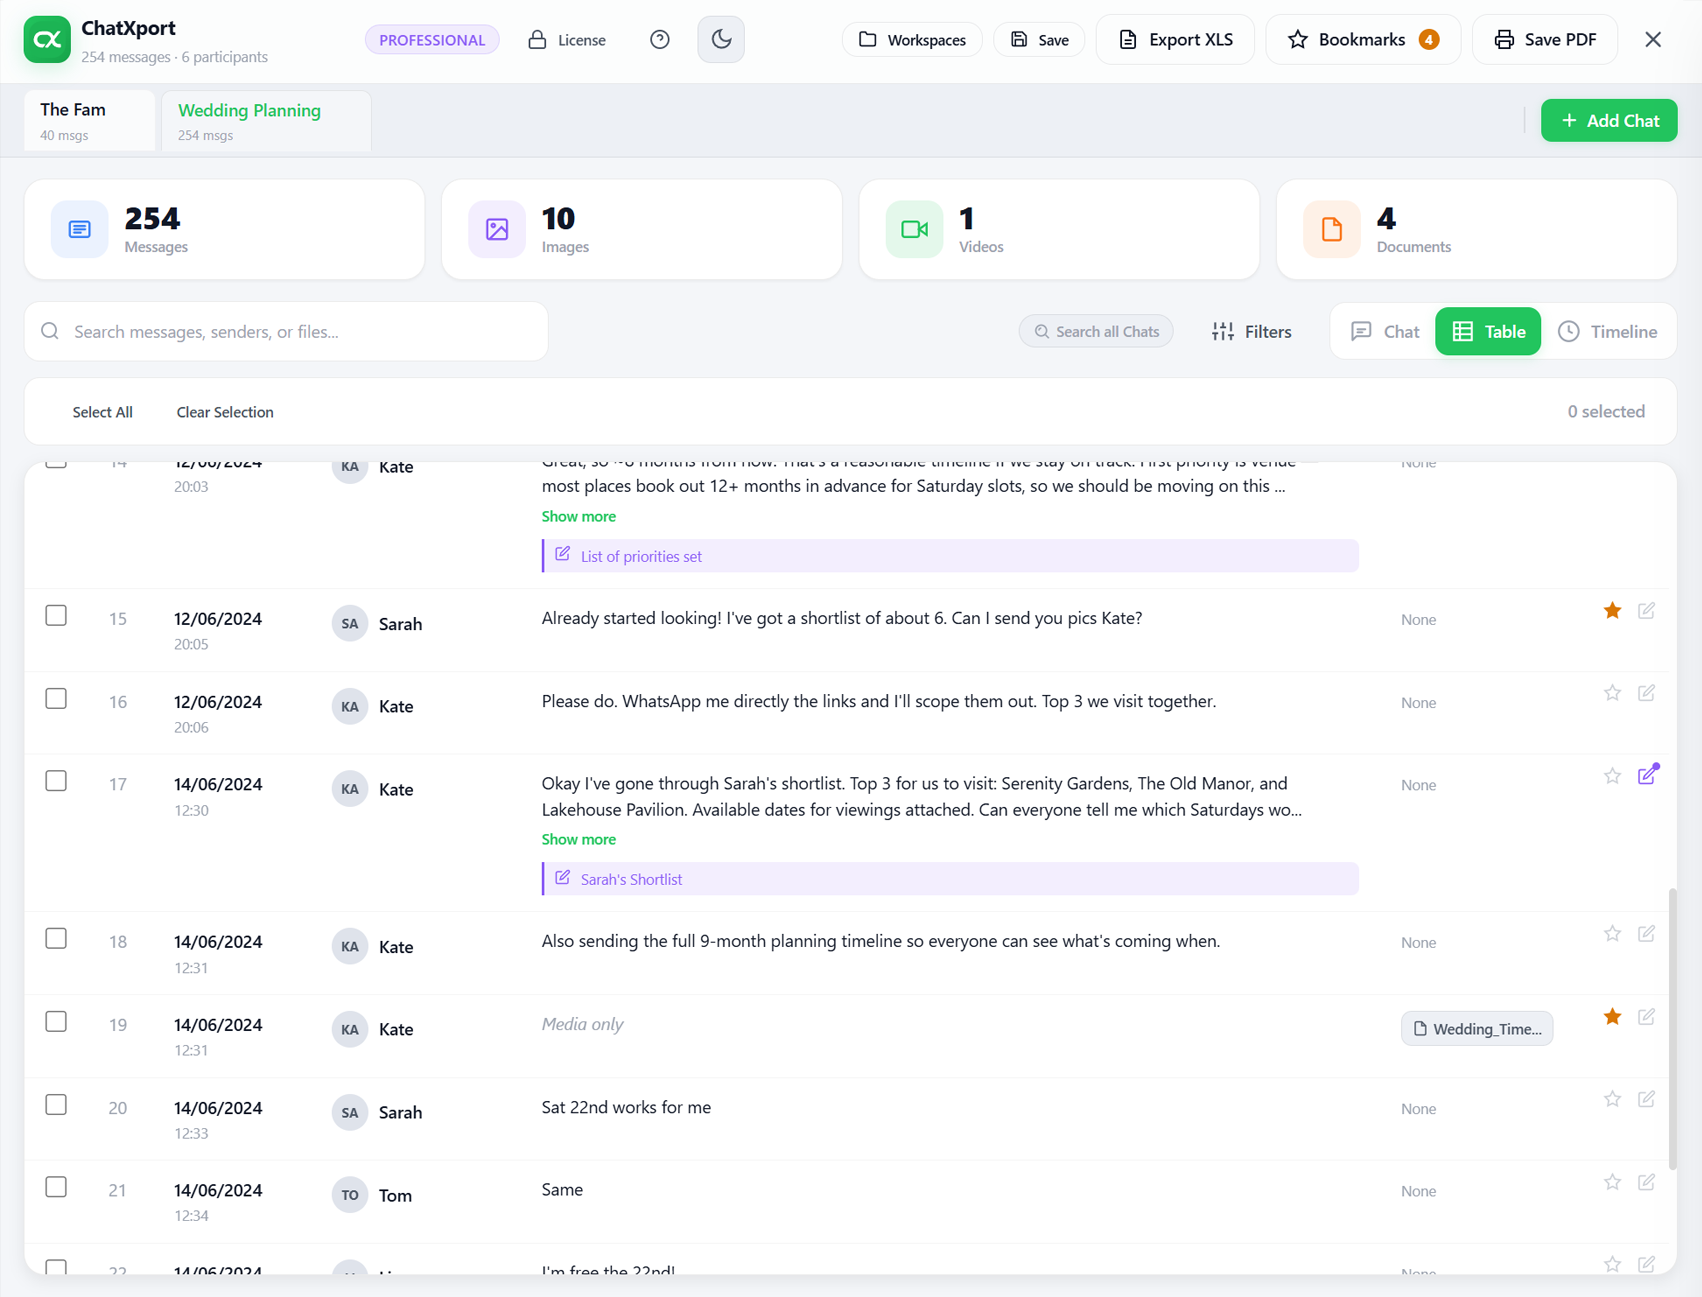The image size is (1702, 1297).
Task: Save chat as PDF
Action: click(1545, 40)
